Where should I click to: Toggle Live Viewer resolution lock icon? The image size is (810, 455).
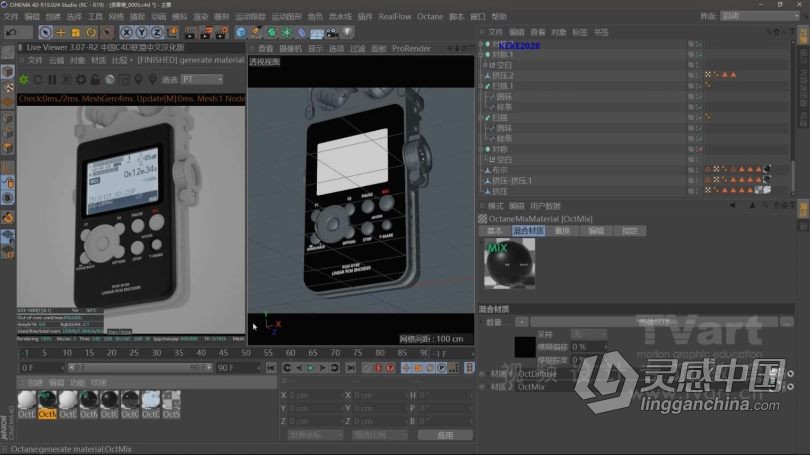point(95,80)
